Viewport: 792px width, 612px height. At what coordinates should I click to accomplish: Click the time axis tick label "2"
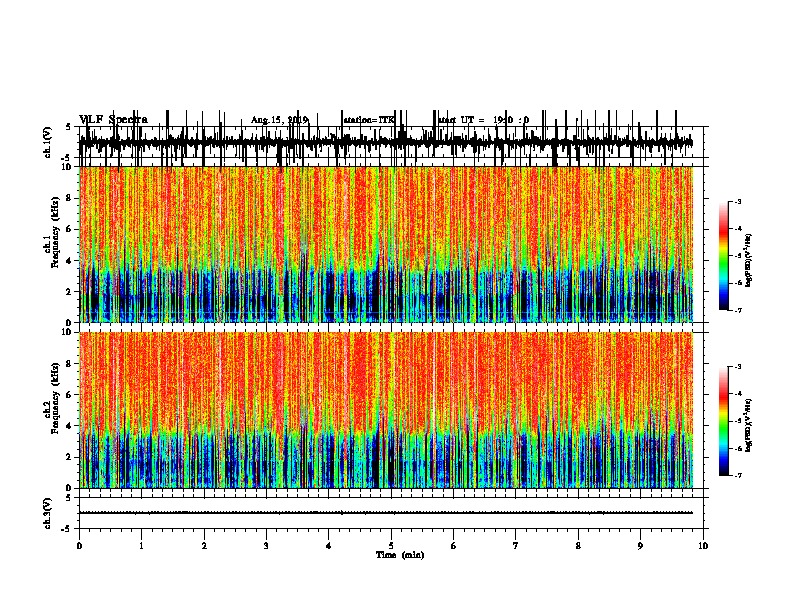[204, 546]
